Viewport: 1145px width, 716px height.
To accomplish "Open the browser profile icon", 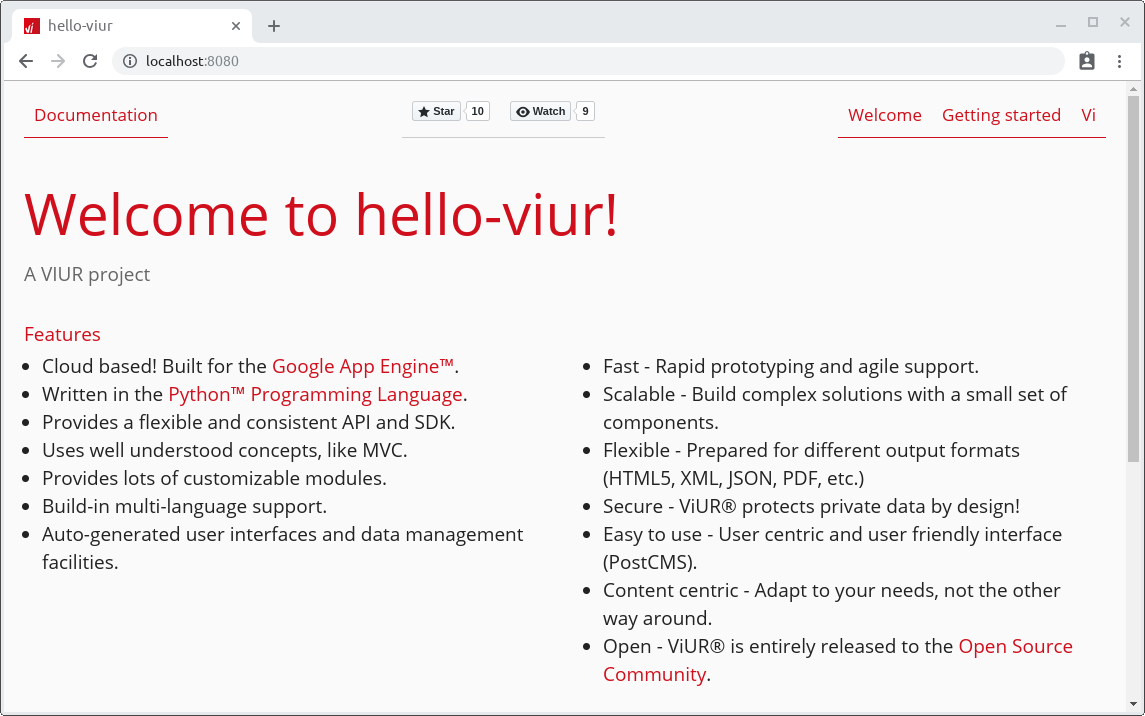I will (x=1087, y=61).
